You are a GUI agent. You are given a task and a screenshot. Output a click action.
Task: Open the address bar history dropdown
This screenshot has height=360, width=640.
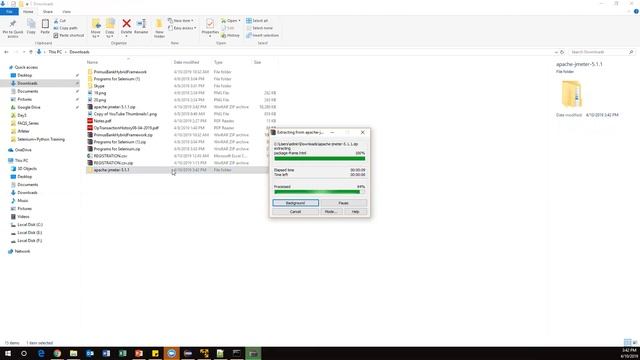coord(556,52)
